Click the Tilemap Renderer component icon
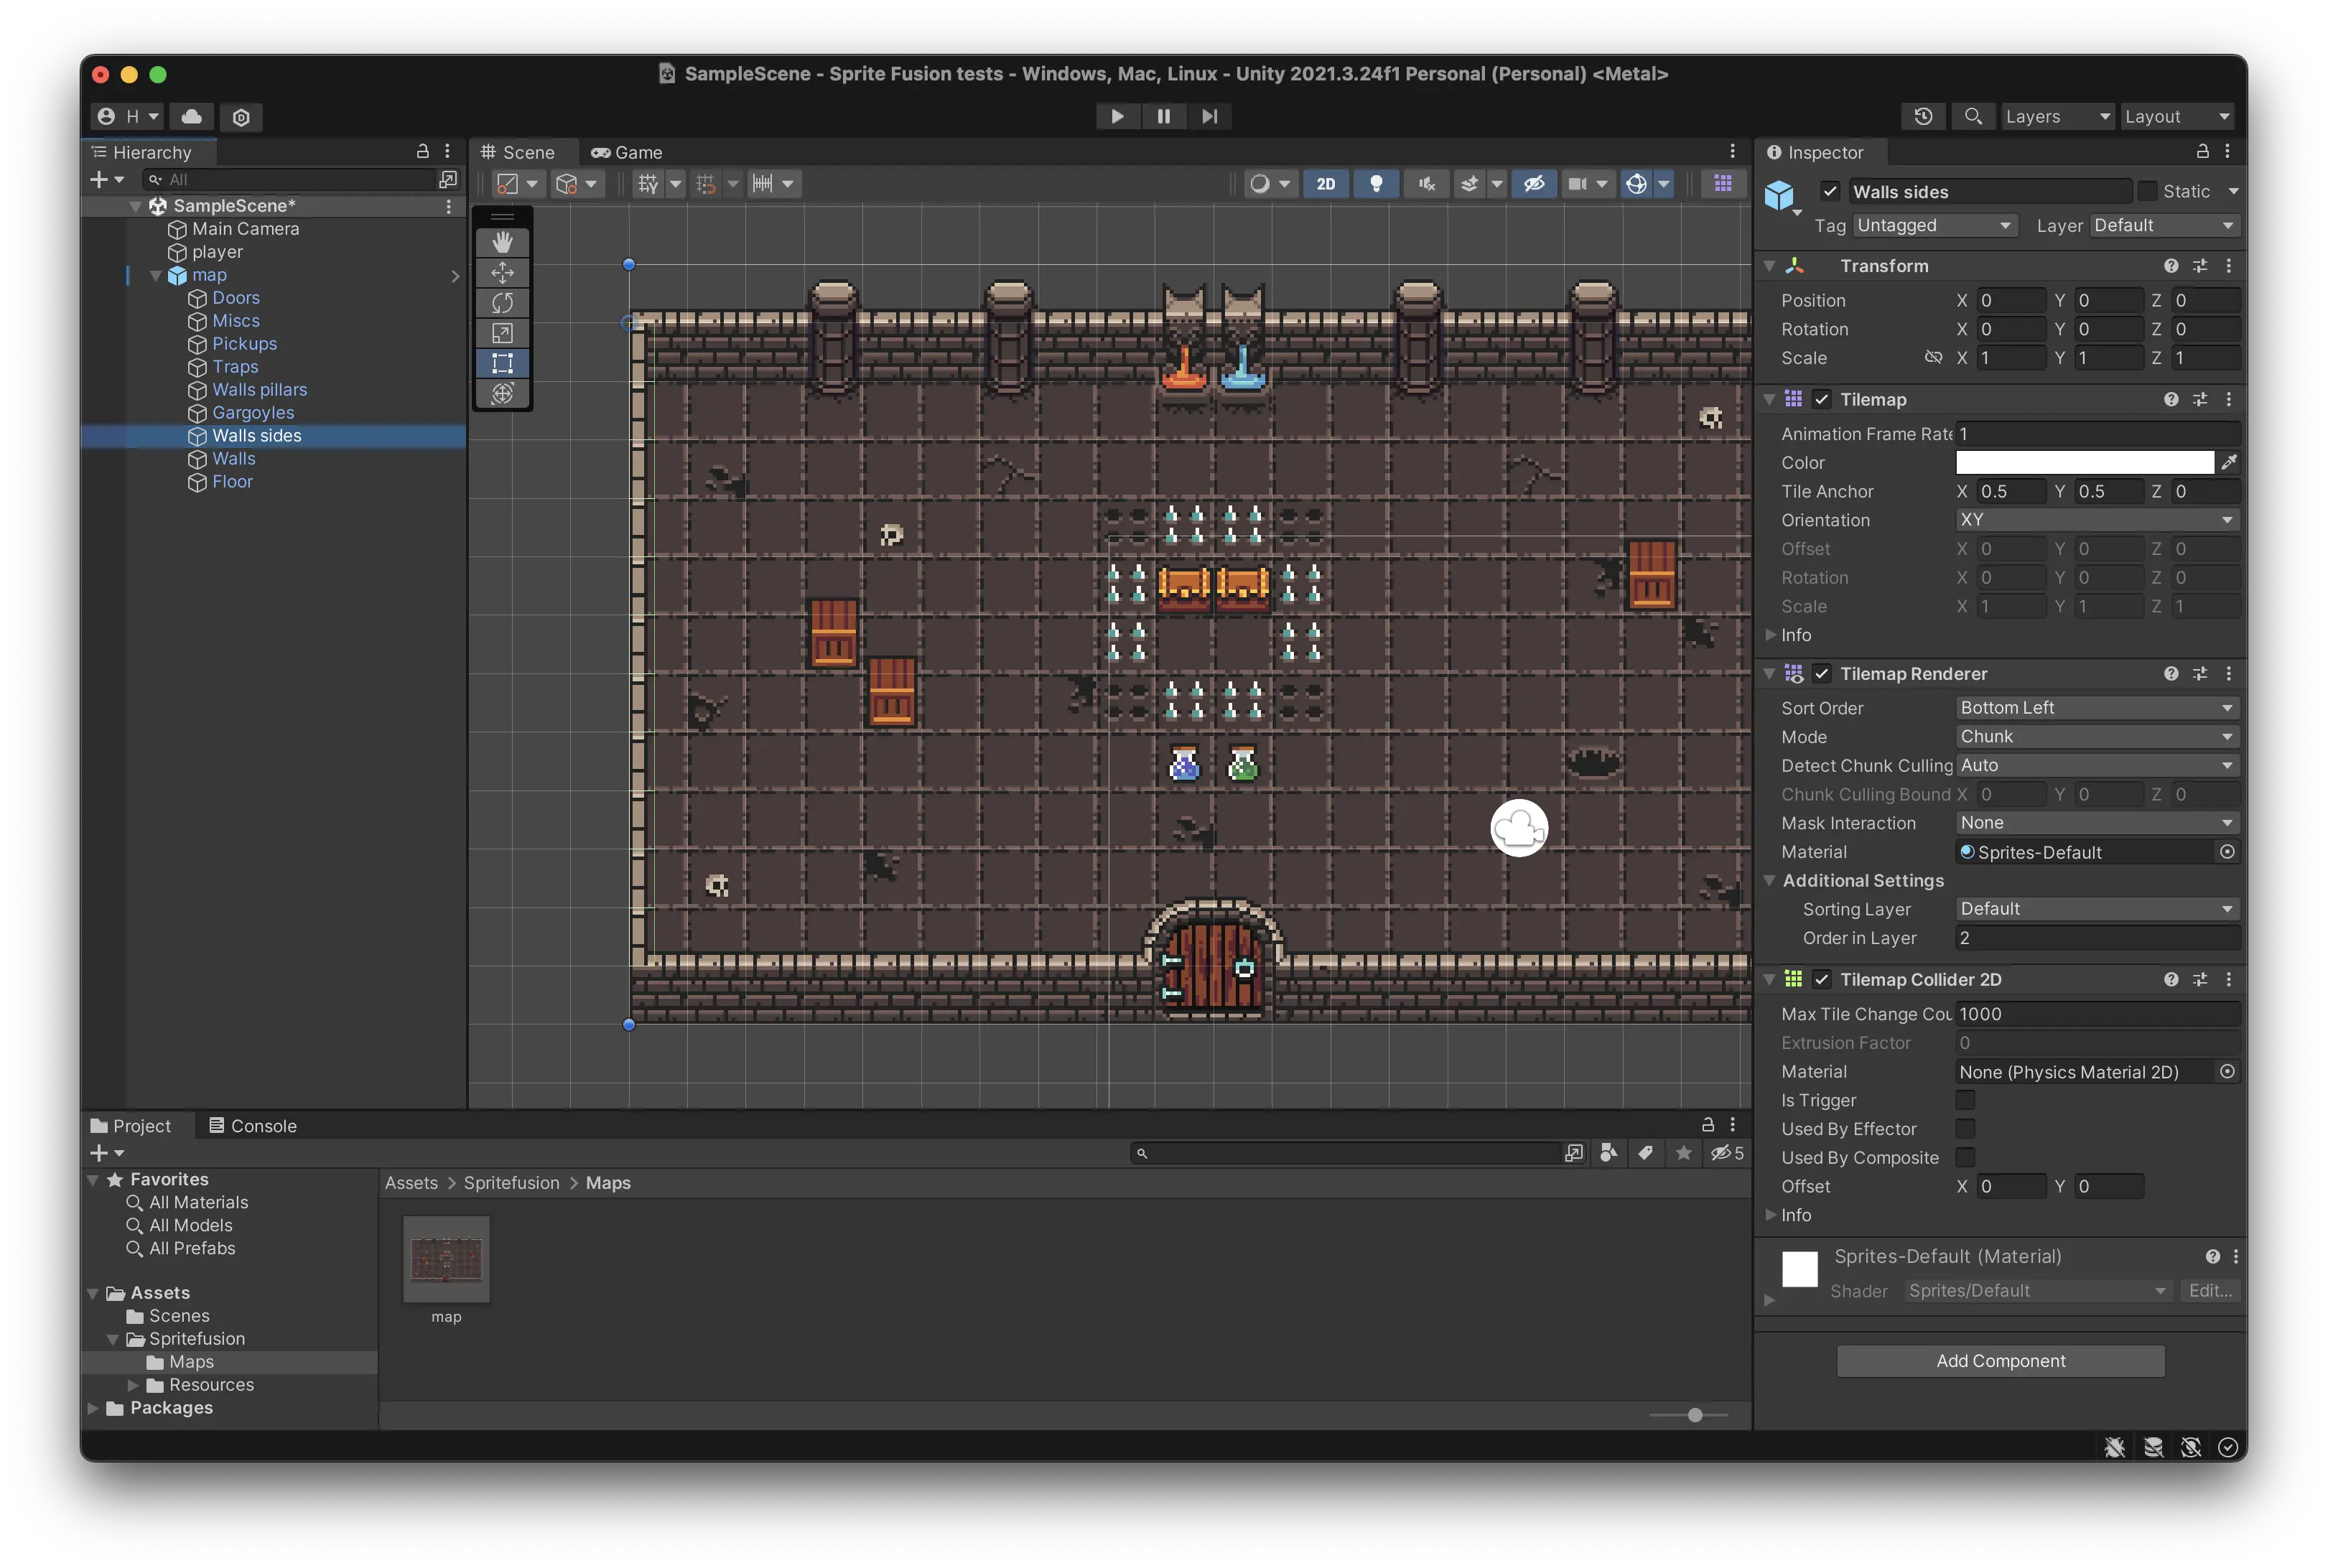The image size is (2328, 1568). (x=1794, y=673)
